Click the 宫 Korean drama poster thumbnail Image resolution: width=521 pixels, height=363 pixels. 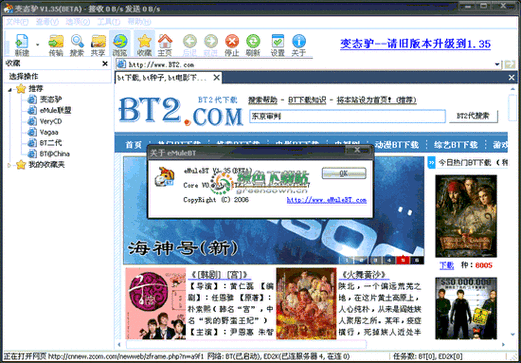[156, 303]
